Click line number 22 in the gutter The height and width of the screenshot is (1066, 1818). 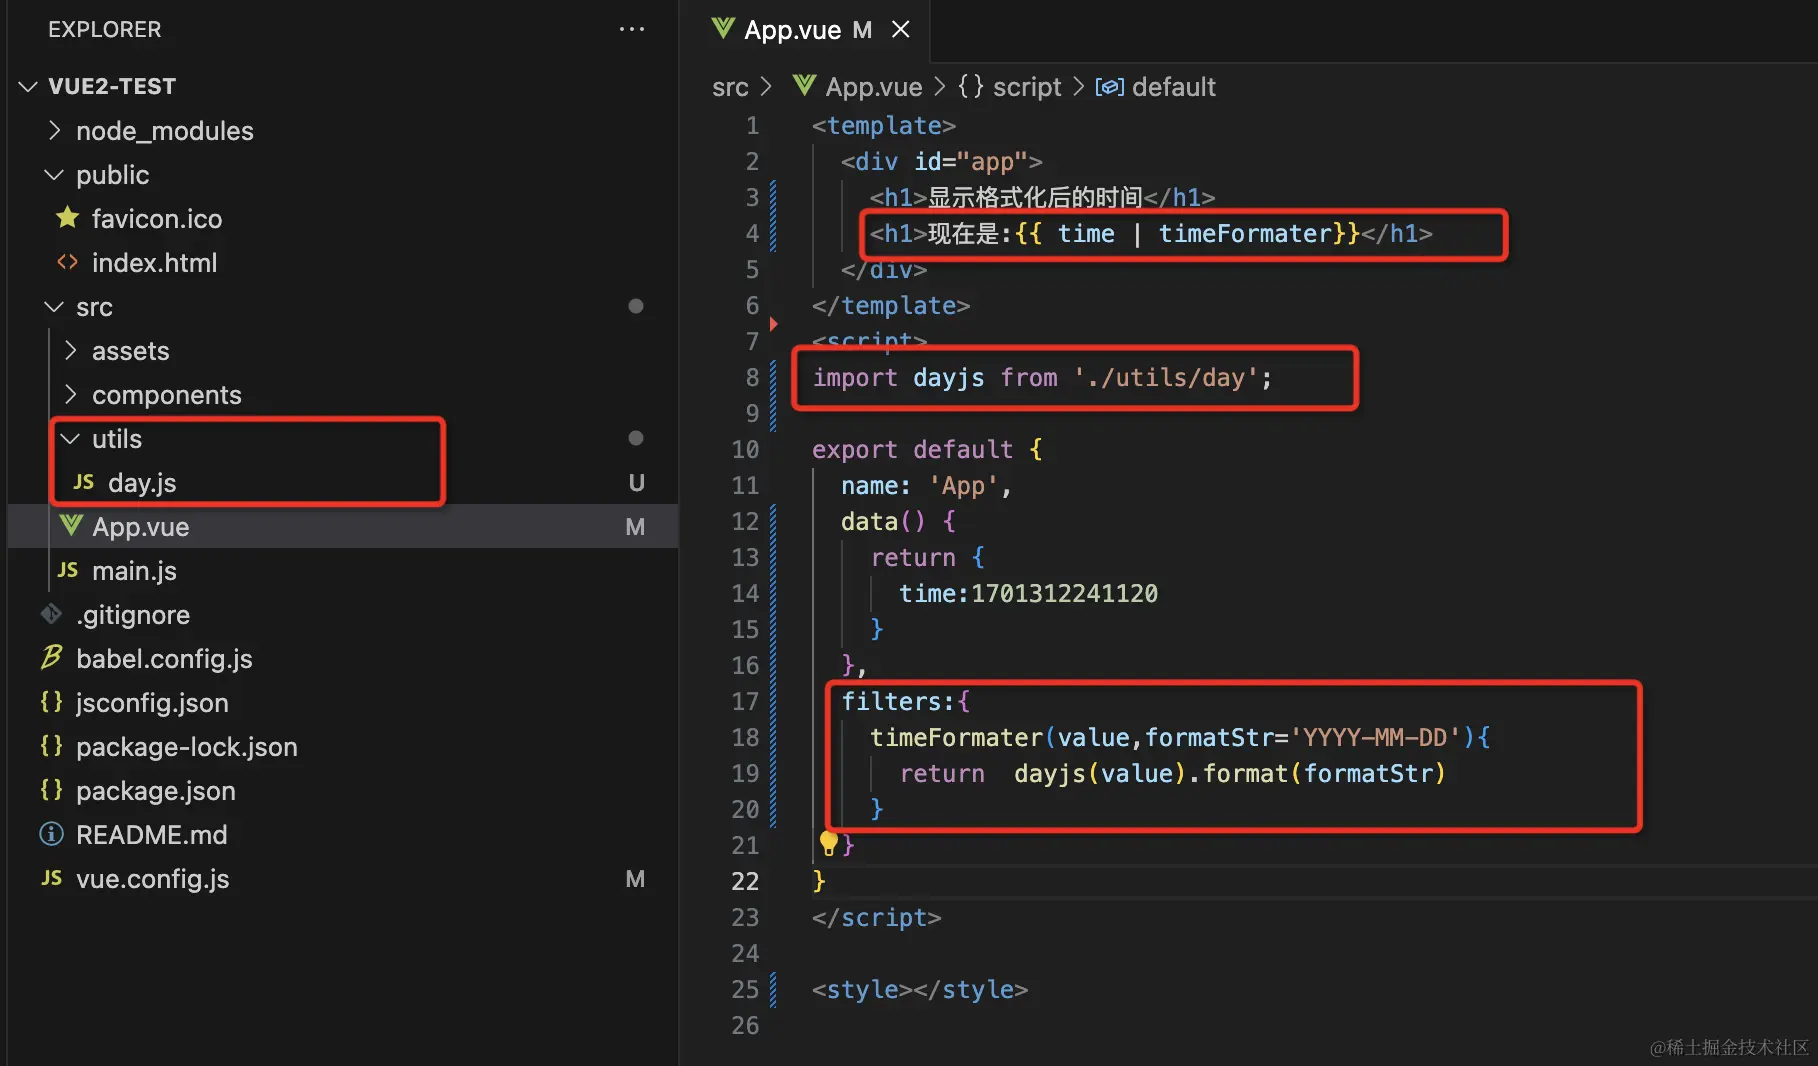point(745,881)
